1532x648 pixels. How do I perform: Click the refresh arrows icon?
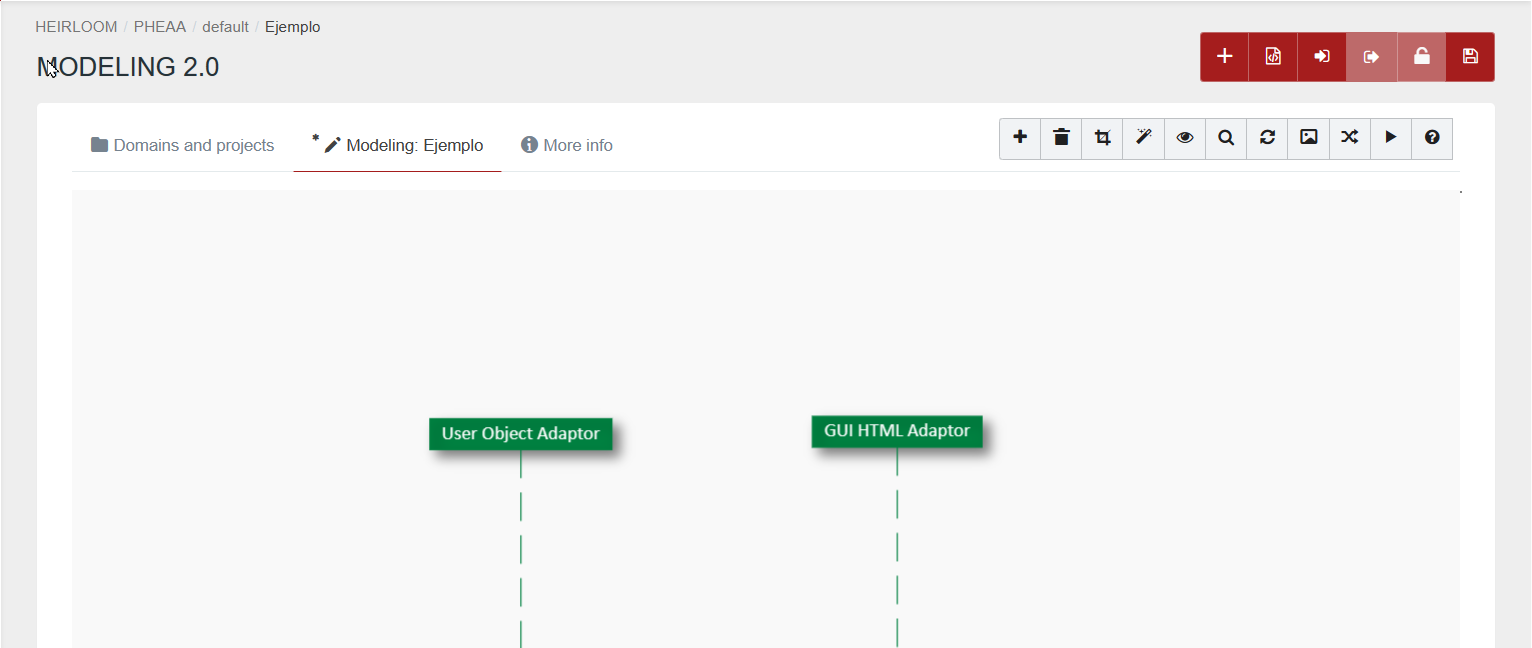coord(1267,138)
